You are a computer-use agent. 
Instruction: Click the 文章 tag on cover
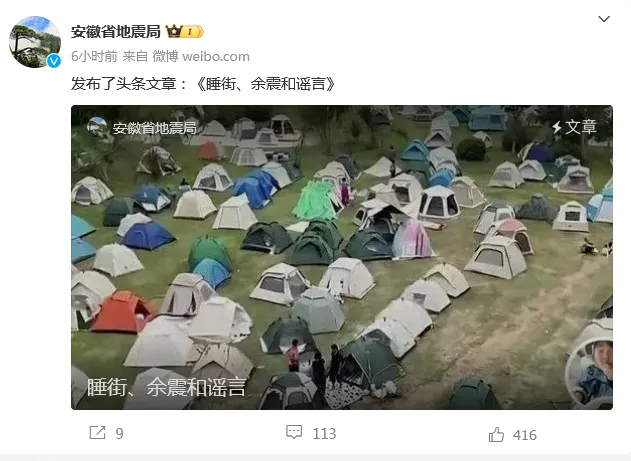pyautogui.click(x=581, y=127)
